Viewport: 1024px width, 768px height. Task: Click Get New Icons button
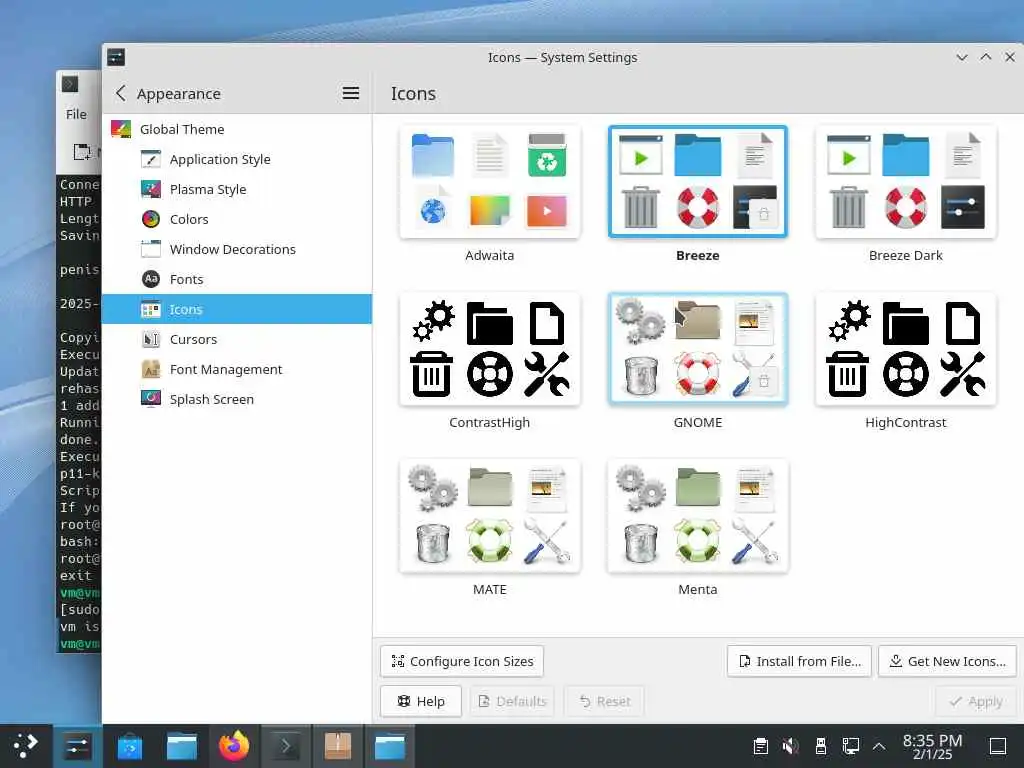tap(948, 662)
